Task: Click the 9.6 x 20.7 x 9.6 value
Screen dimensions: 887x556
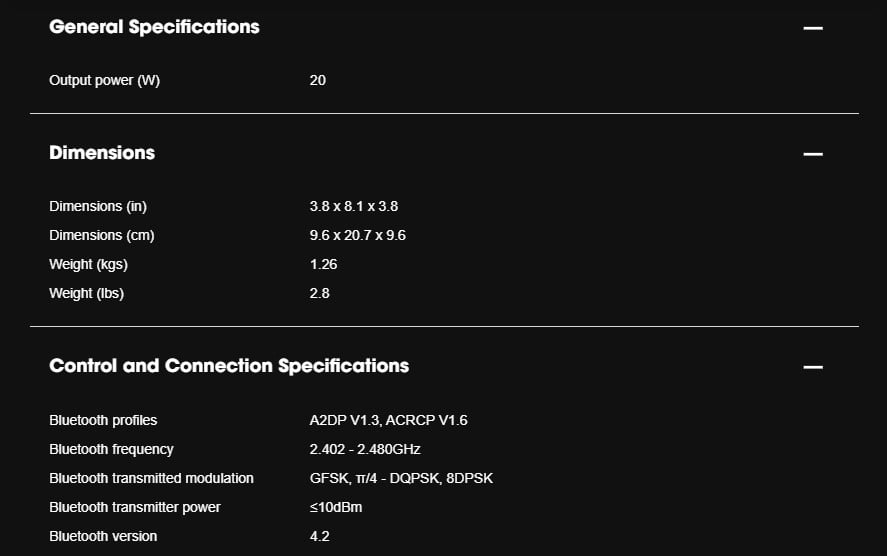Action: [358, 235]
